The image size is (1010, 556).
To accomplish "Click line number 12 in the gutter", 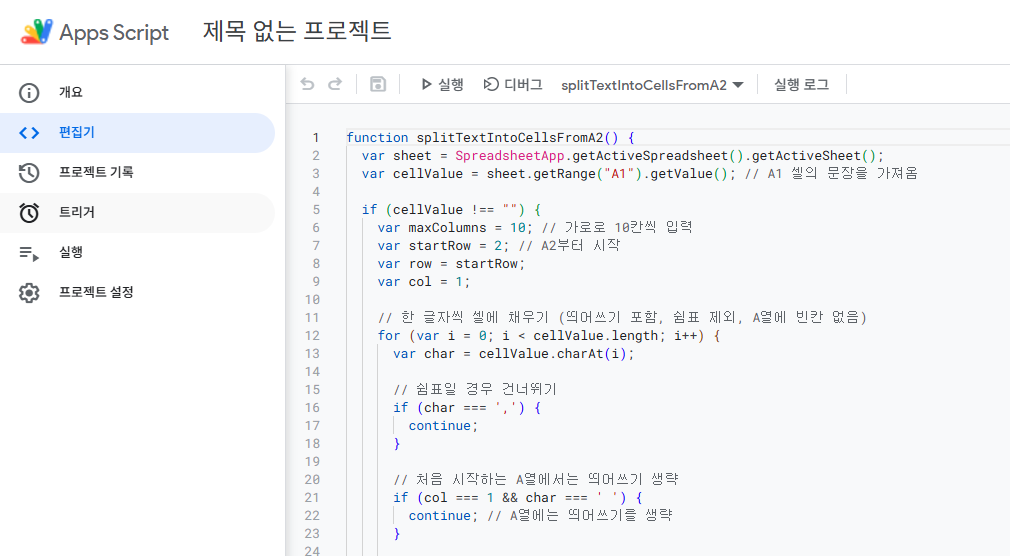I will click(312, 336).
